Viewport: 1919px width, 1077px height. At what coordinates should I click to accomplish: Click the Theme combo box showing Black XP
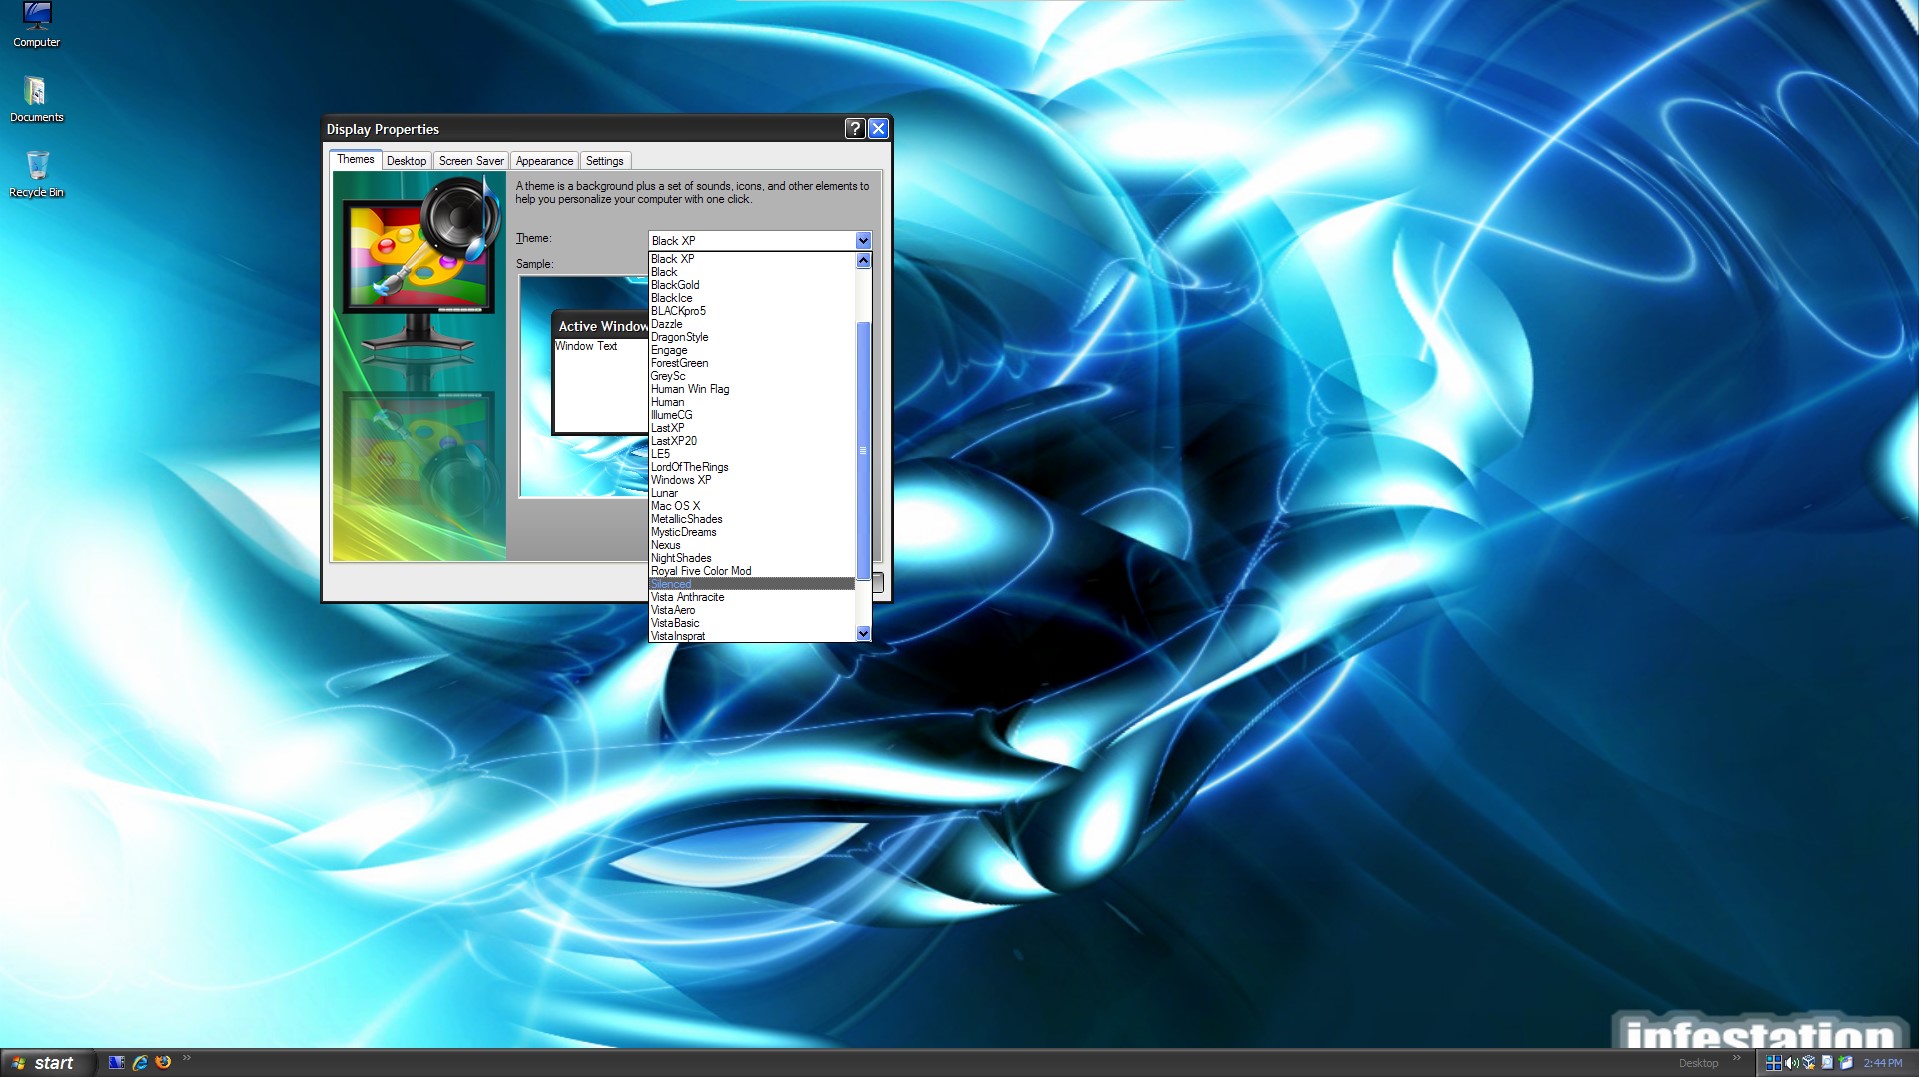760,240
